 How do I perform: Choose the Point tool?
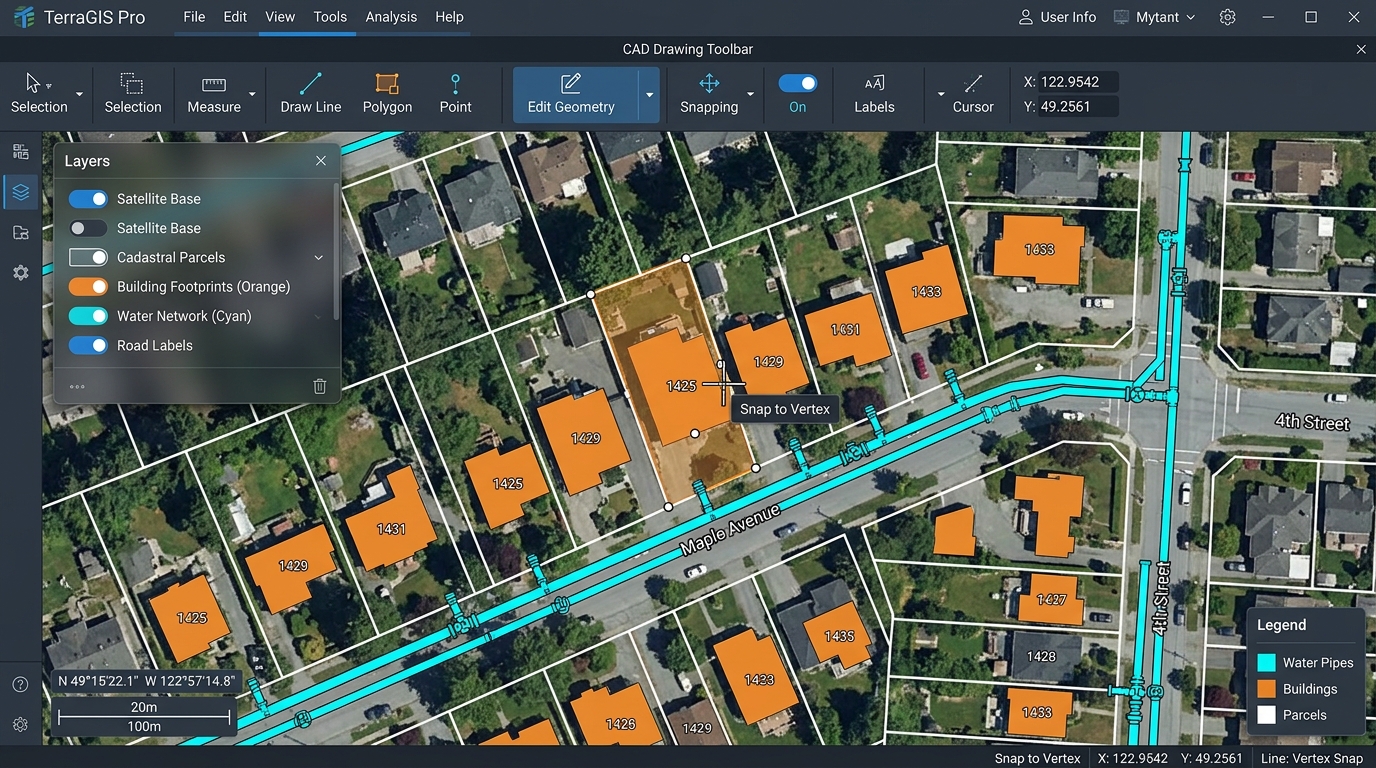tap(455, 93)
